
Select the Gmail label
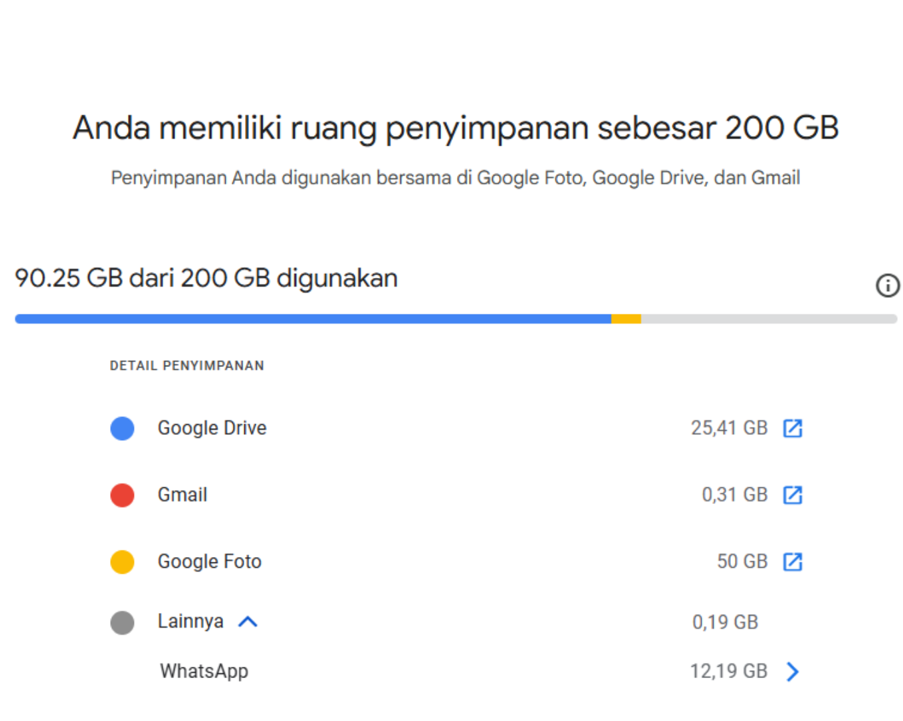tap(182, 495)
